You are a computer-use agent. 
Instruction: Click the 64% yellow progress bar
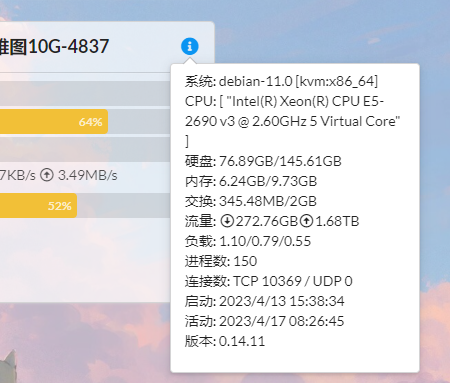[54, 122]
